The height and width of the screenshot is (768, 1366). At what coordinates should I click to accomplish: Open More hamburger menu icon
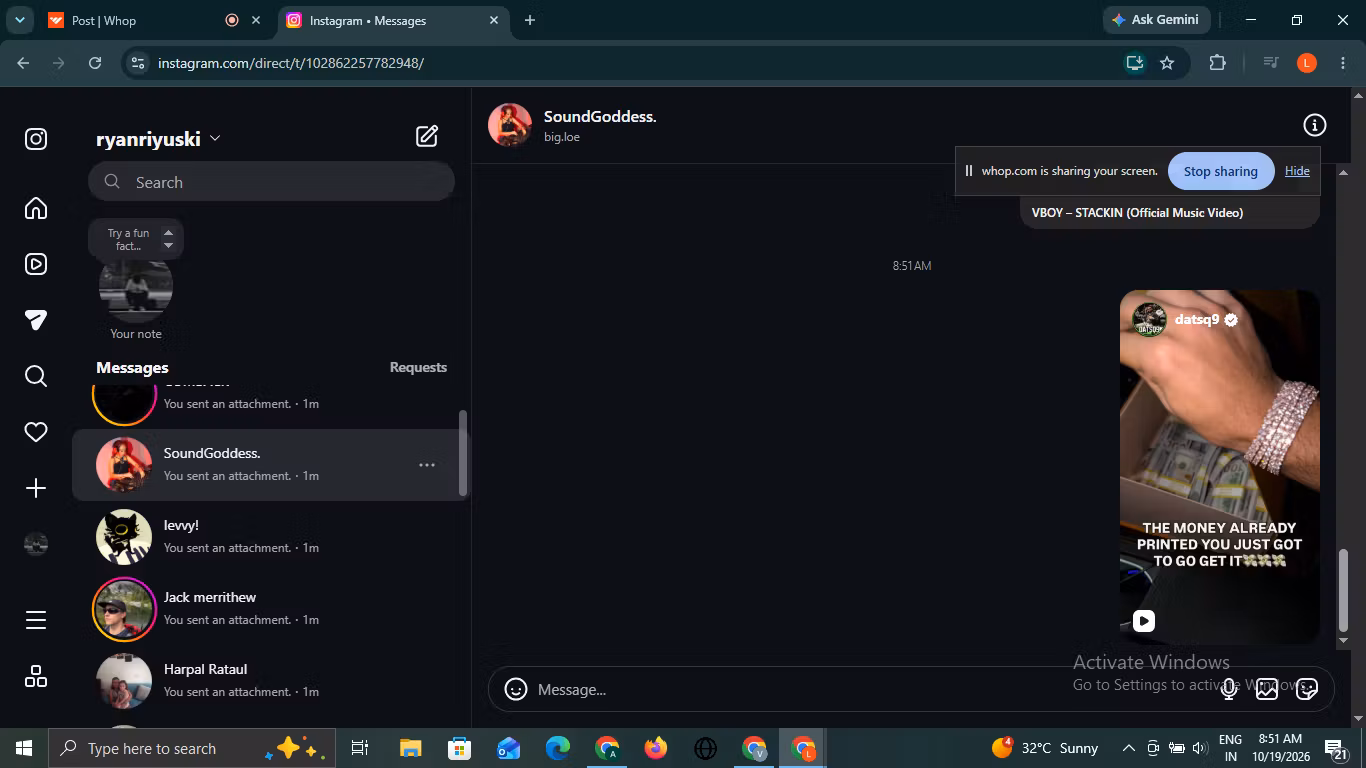tap(36, 620)
